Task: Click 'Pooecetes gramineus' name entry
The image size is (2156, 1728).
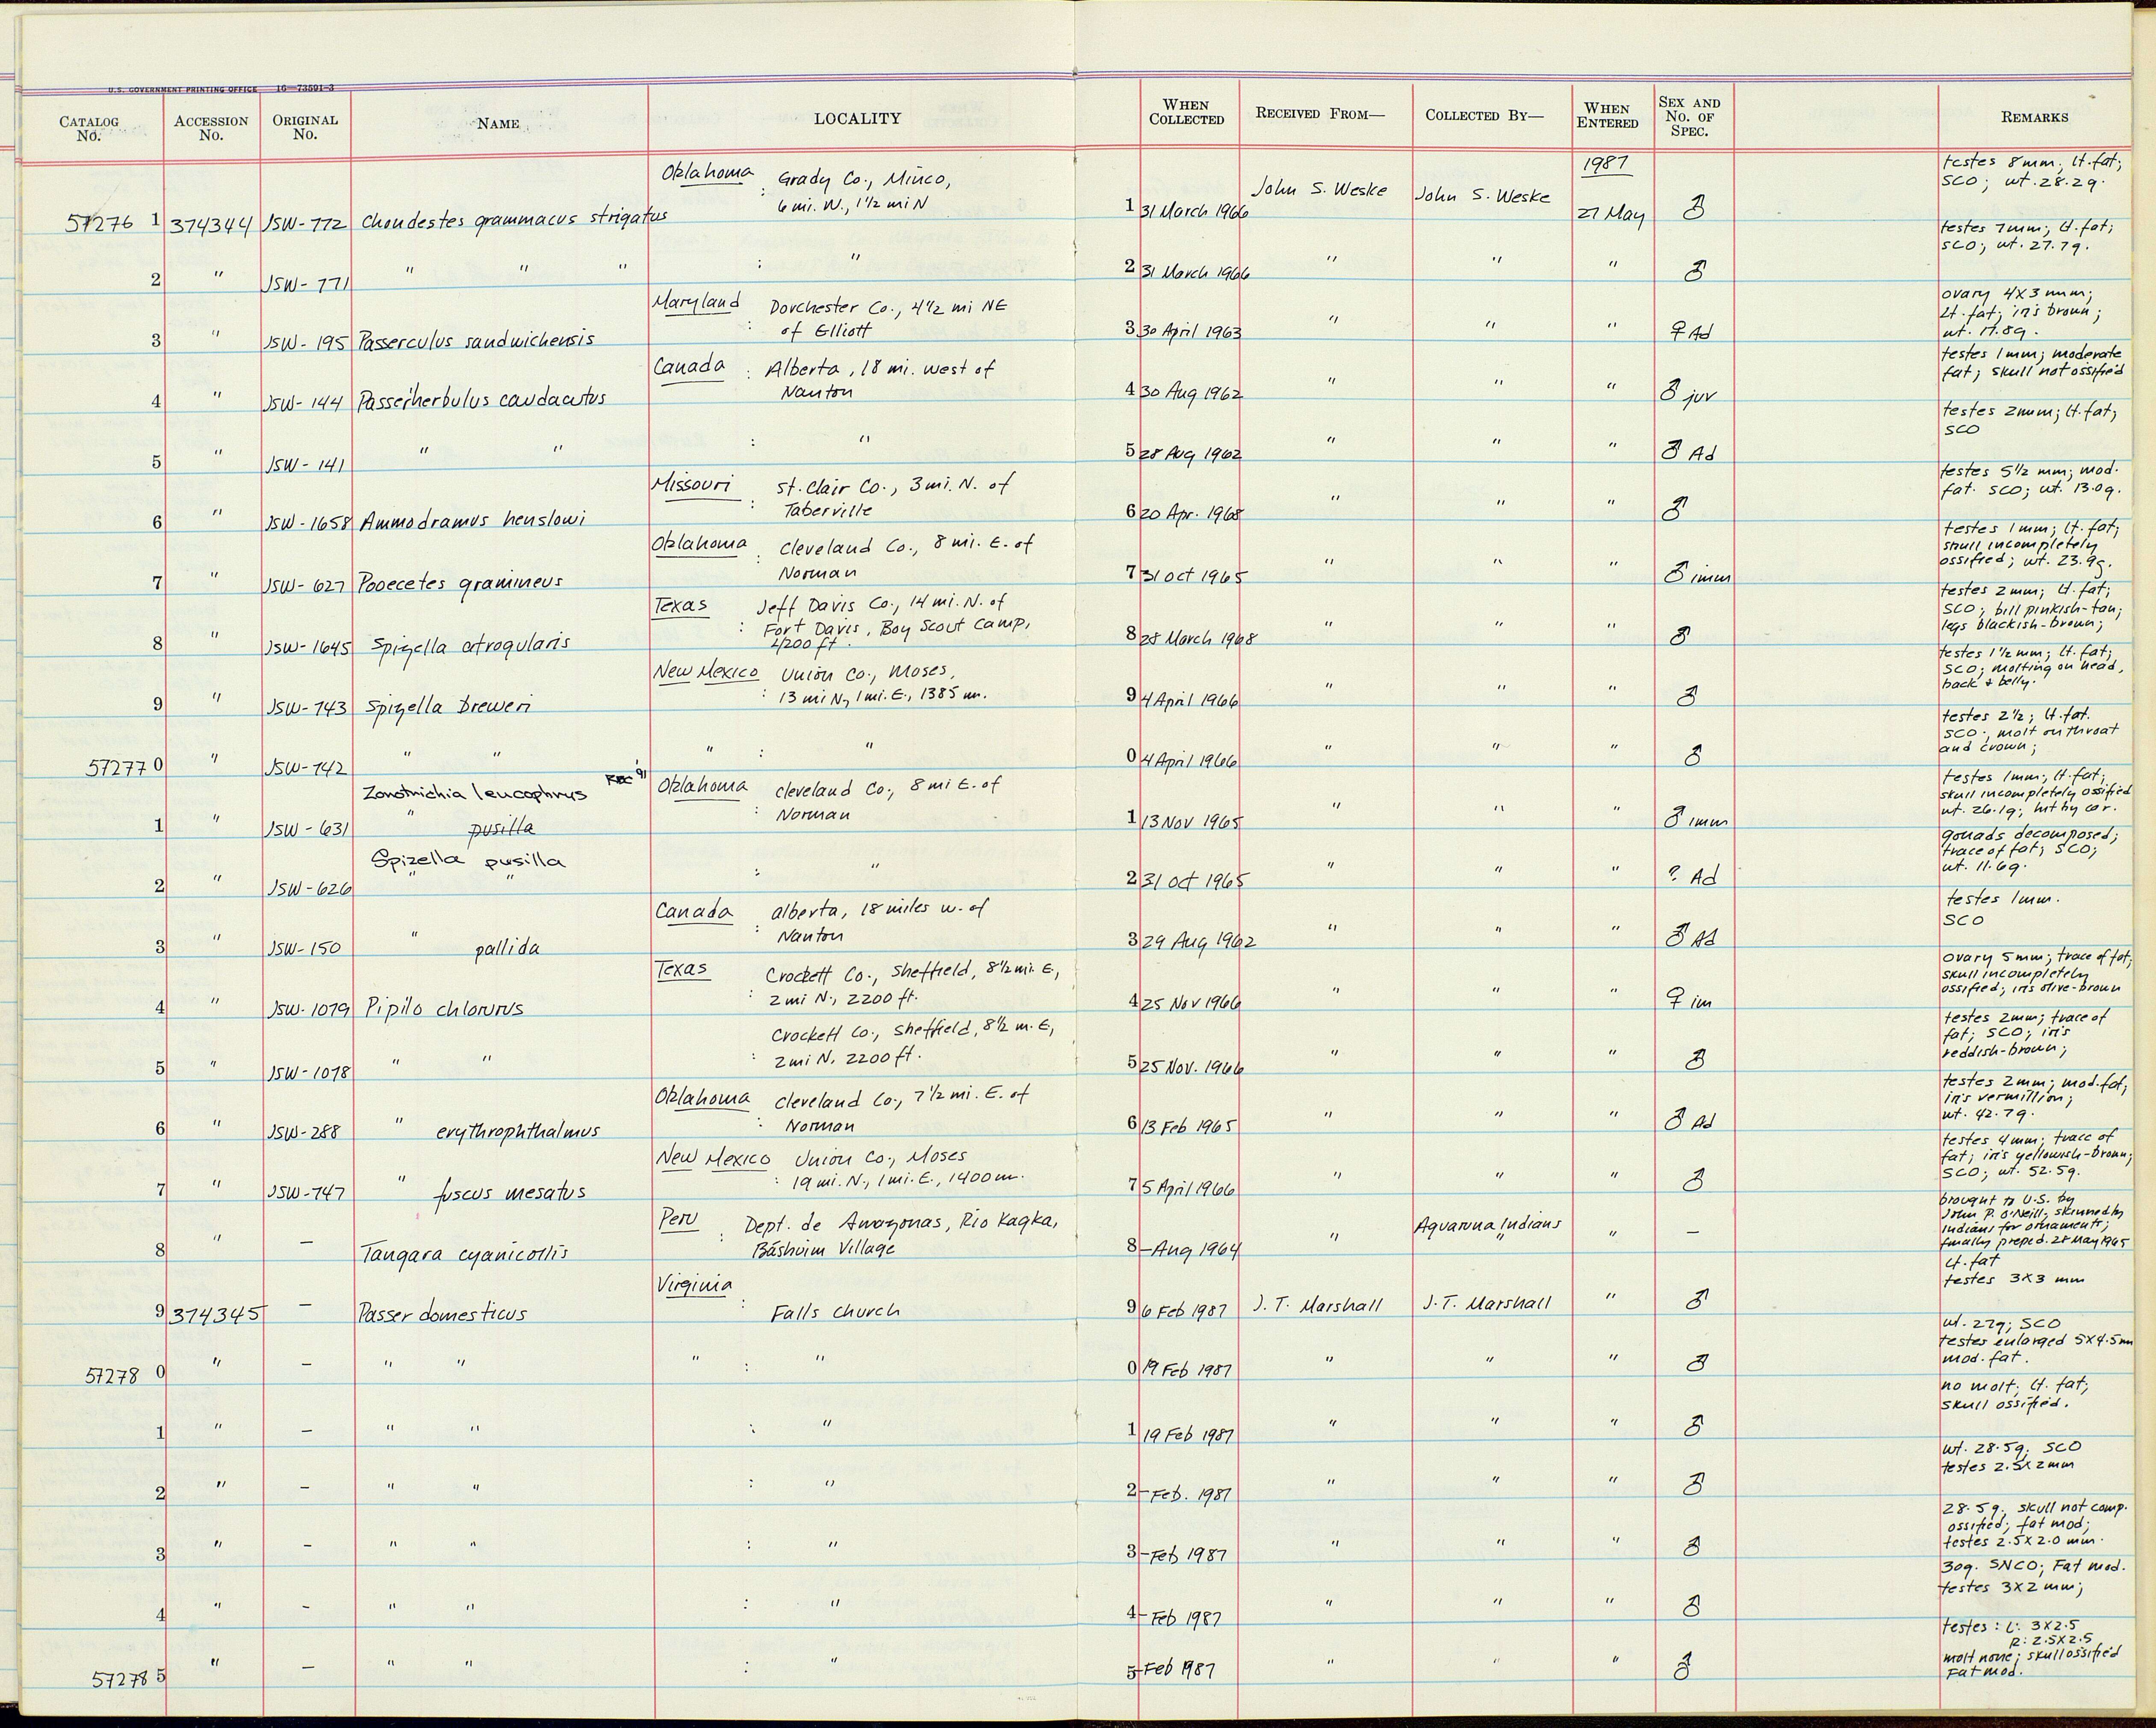Action: 460,583
